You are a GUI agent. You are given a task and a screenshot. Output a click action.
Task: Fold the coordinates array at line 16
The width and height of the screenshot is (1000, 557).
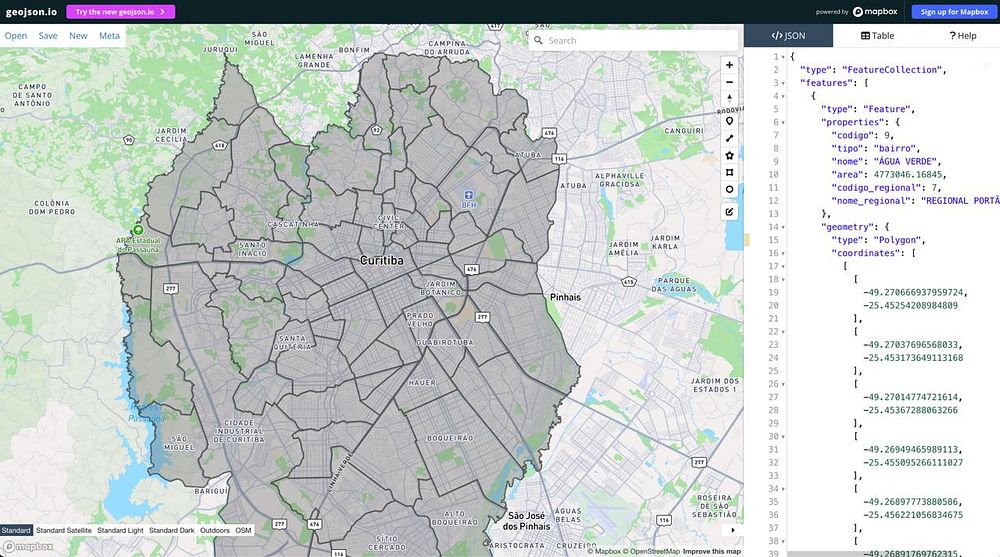pyautogui.click(x=783, y=253)
